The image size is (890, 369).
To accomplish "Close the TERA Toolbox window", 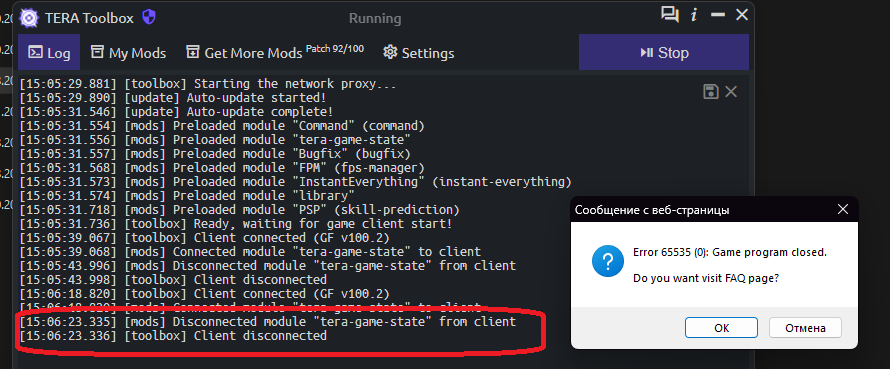I will point(741,15).
